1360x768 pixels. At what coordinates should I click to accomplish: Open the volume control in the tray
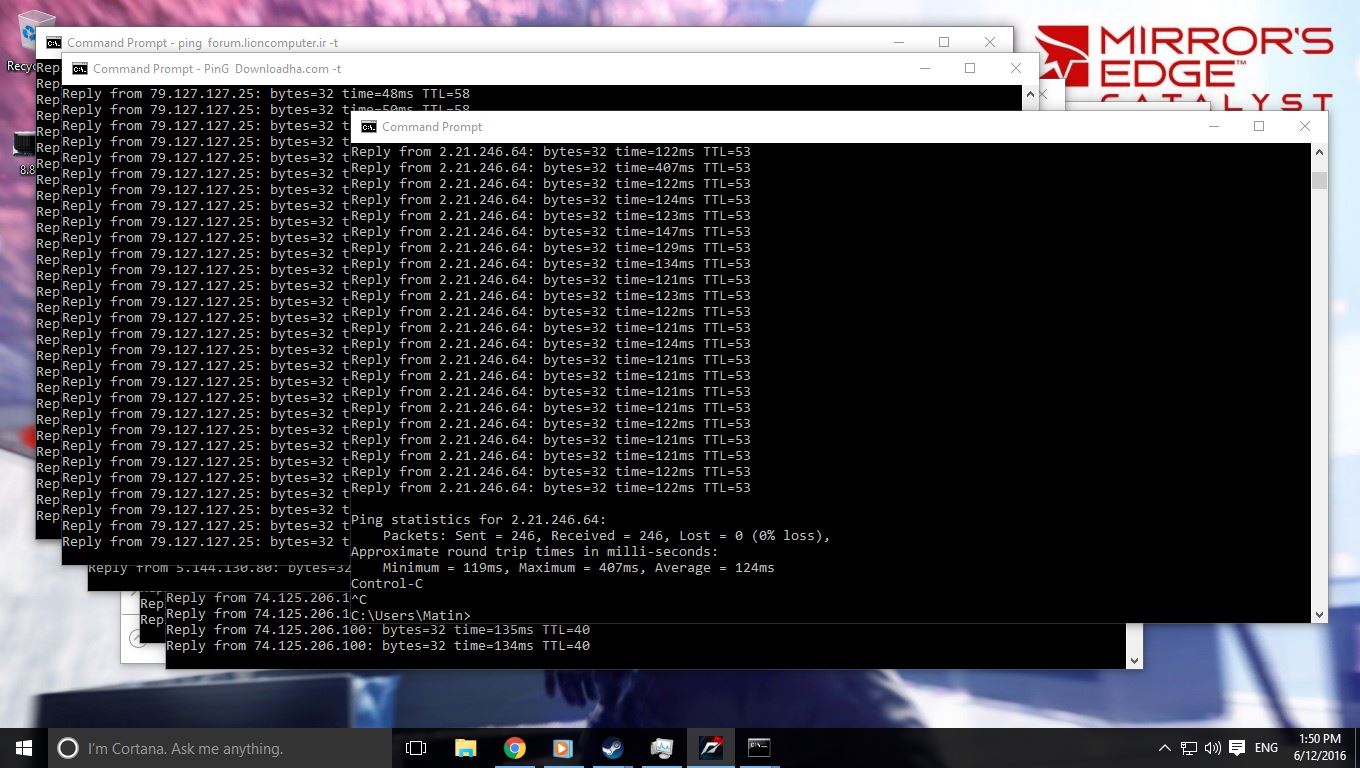(x=1213, y=748)
